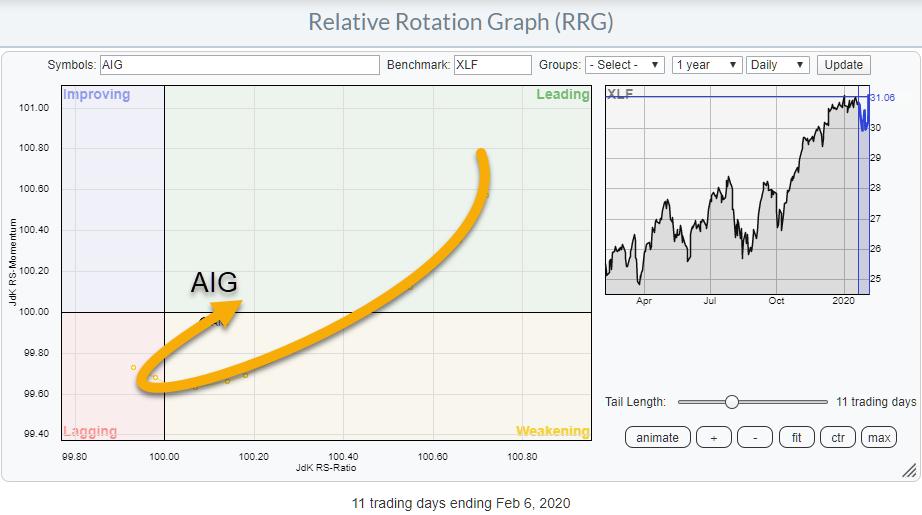Expand the Daily interval dropdown
Screen dimensions: 922x515
pos(778,65)
